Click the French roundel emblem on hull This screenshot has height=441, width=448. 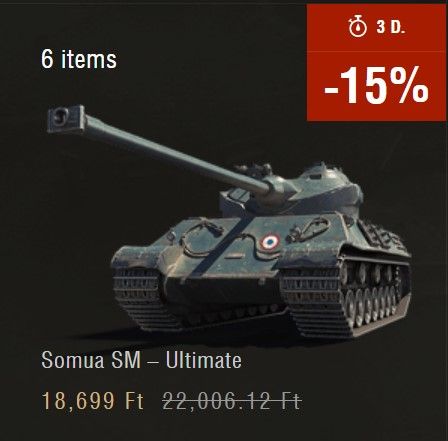(x=270, y=242)
